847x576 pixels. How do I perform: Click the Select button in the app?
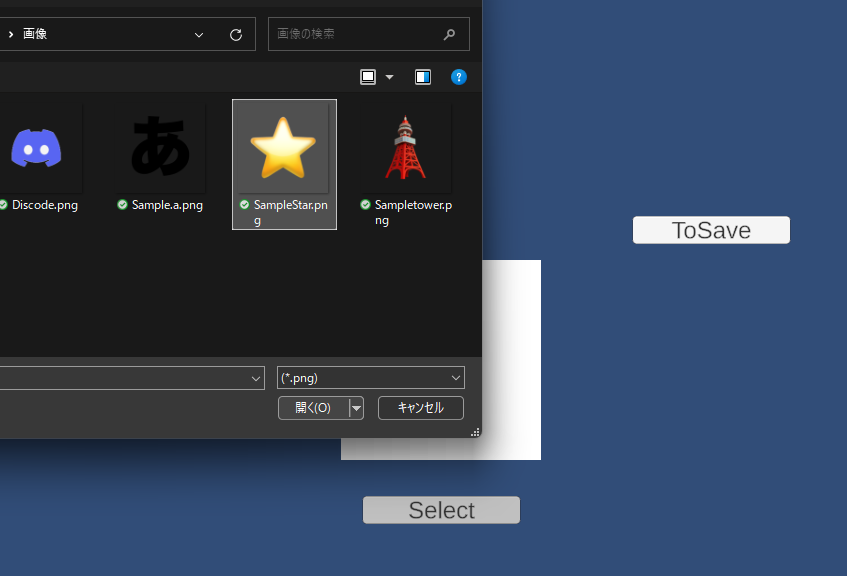point(441,510)
